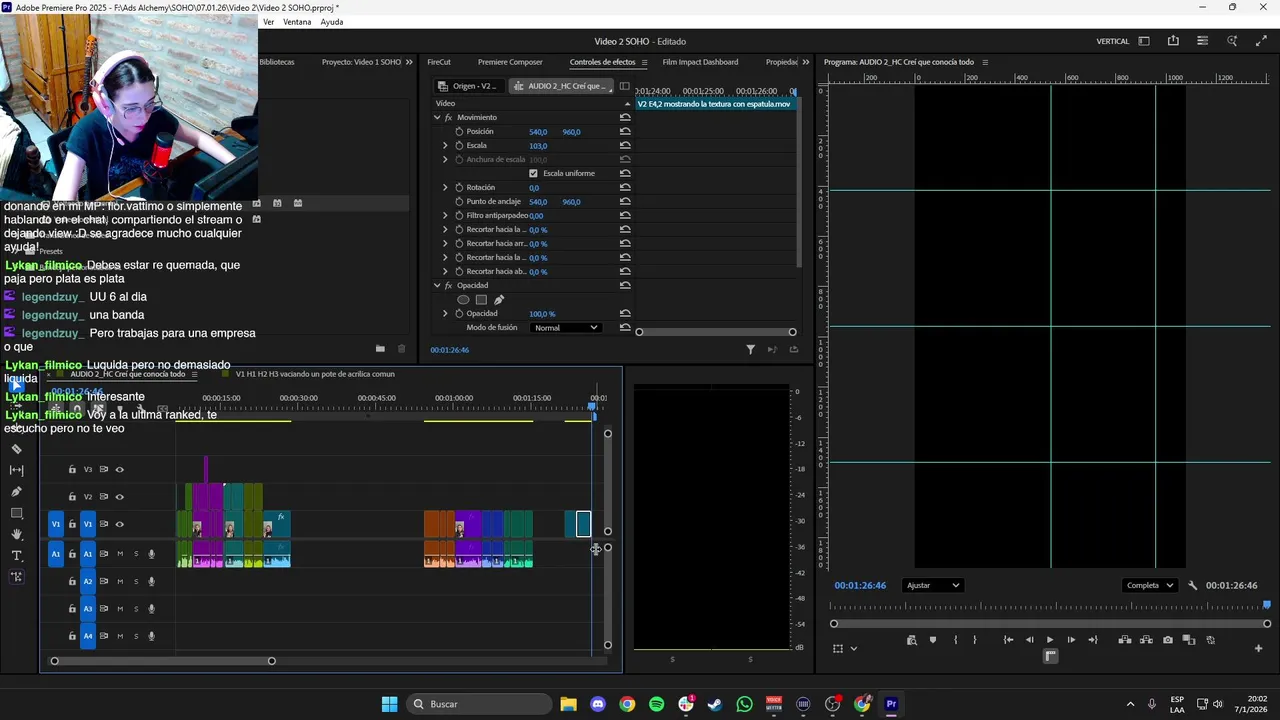Switch to the Film Impact Dashboard tab
Image resolution: width=1280 pixels, height=720 pixels.
click(700, 62)
